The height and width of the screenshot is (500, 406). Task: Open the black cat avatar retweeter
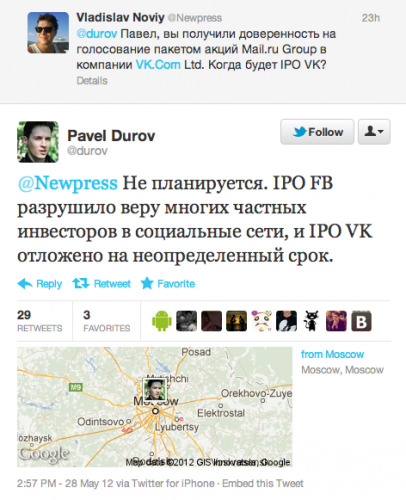point(311,321)
